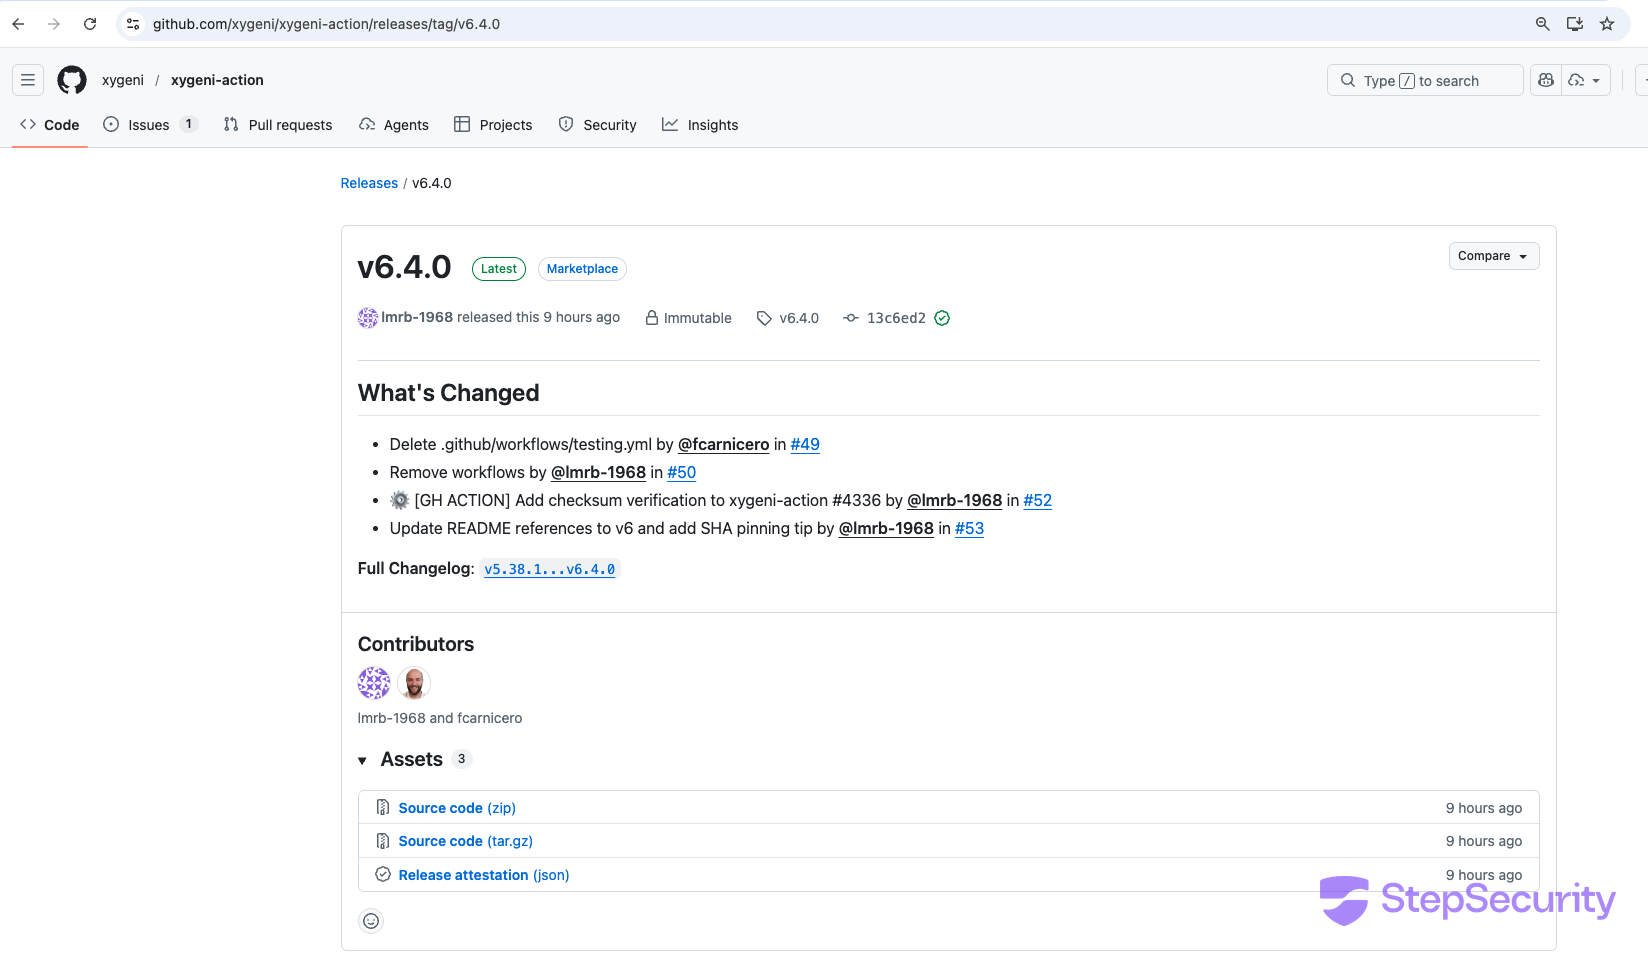
Task: Open the xygeni-action repository link
Action: (217, 80)
